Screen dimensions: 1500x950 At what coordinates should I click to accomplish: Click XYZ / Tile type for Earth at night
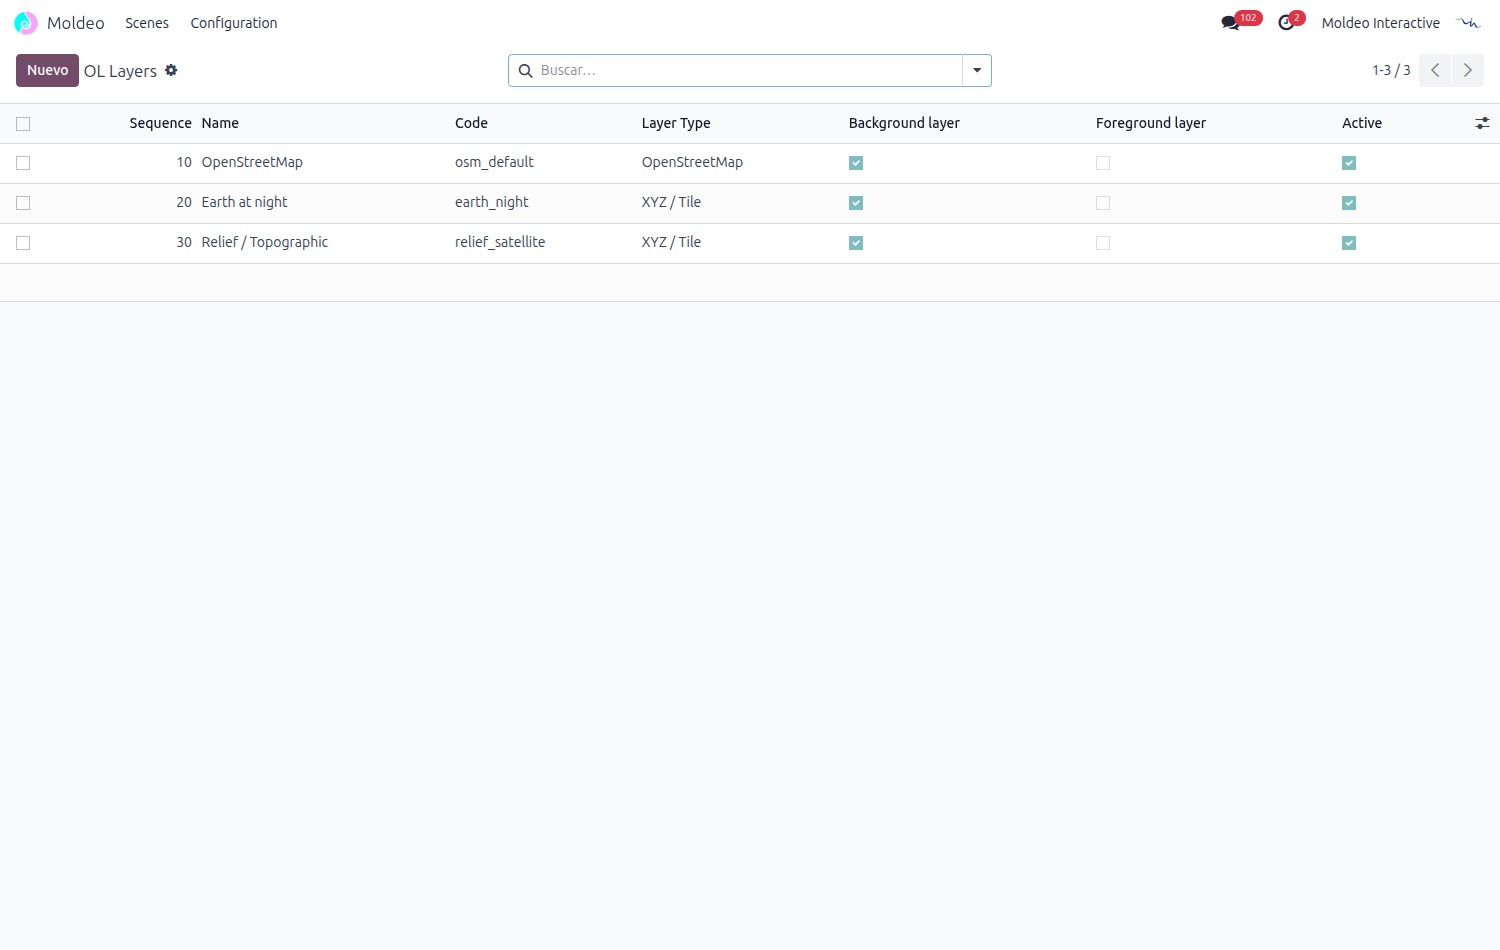[x=671, y=202]
